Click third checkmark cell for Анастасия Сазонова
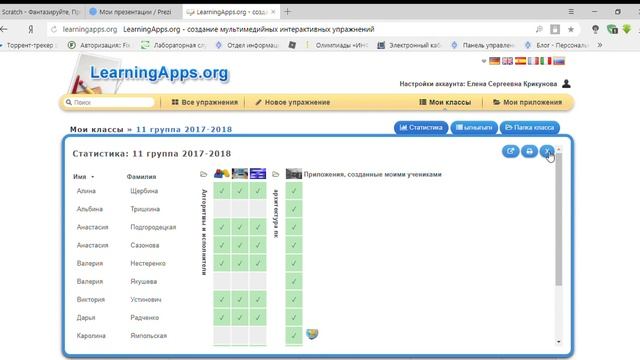Image resolution: width=640 pixels, height=360 pixels. click(258, 245)
